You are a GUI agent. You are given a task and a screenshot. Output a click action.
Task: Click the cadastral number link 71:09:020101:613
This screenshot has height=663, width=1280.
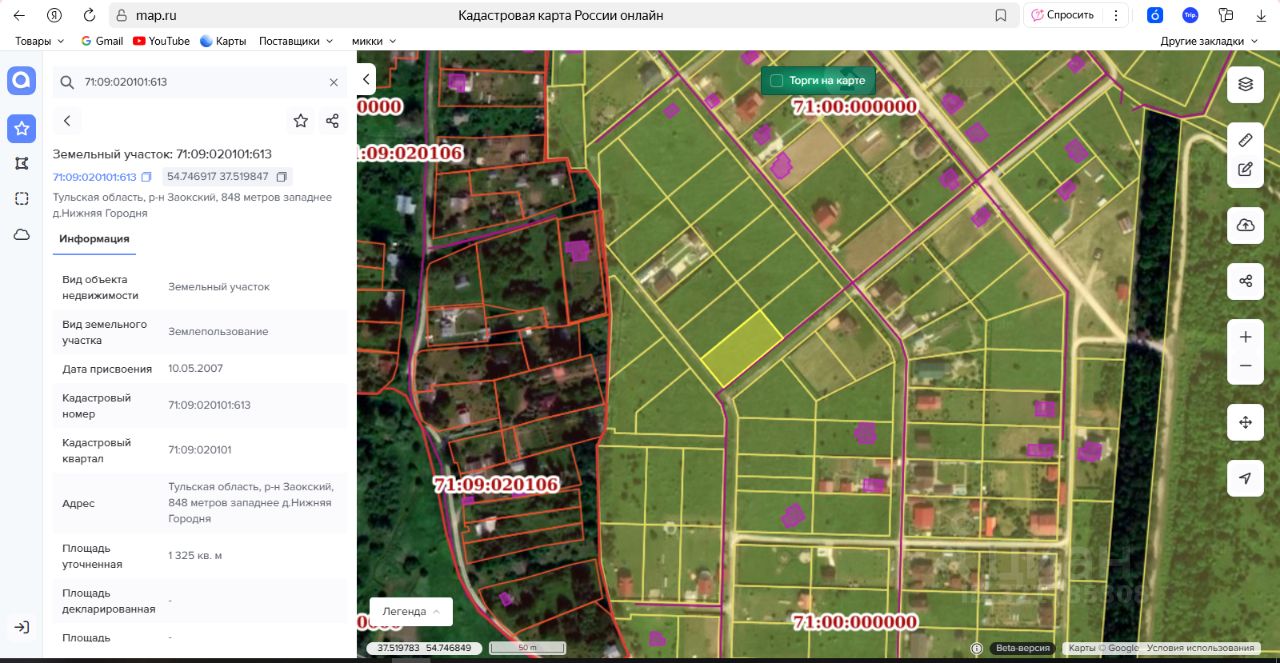(x=94, y=177)
